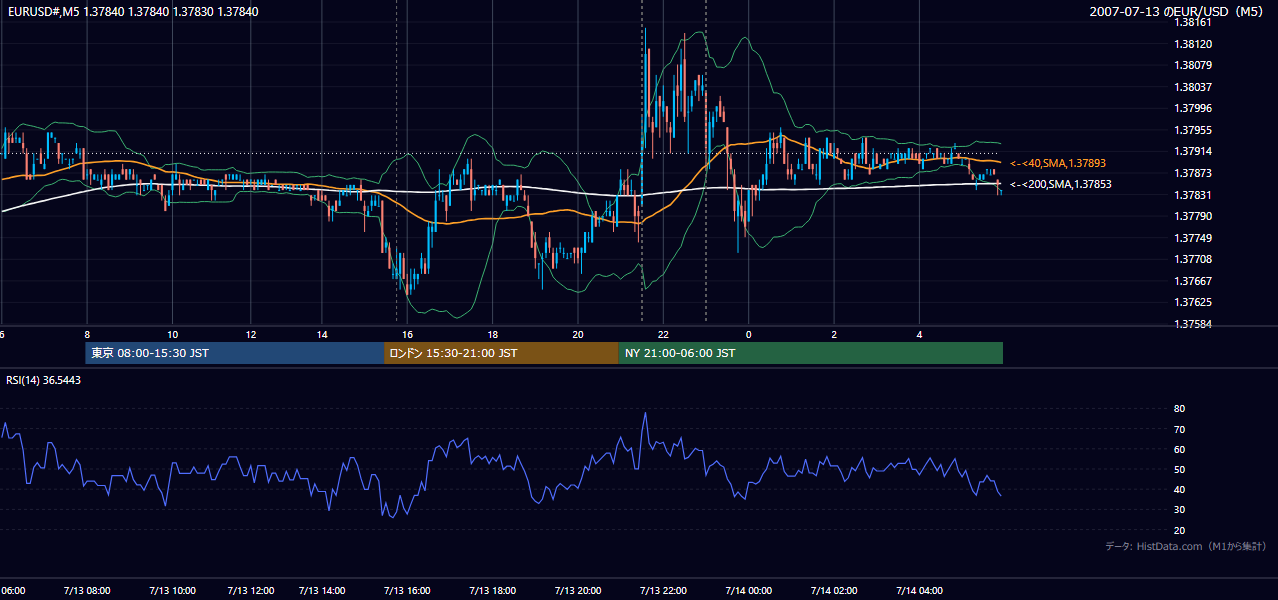Click price axis value 1.37667
Viewport: 1278px width, 600px height.
pyautogui.click(x=1193, y=281)
